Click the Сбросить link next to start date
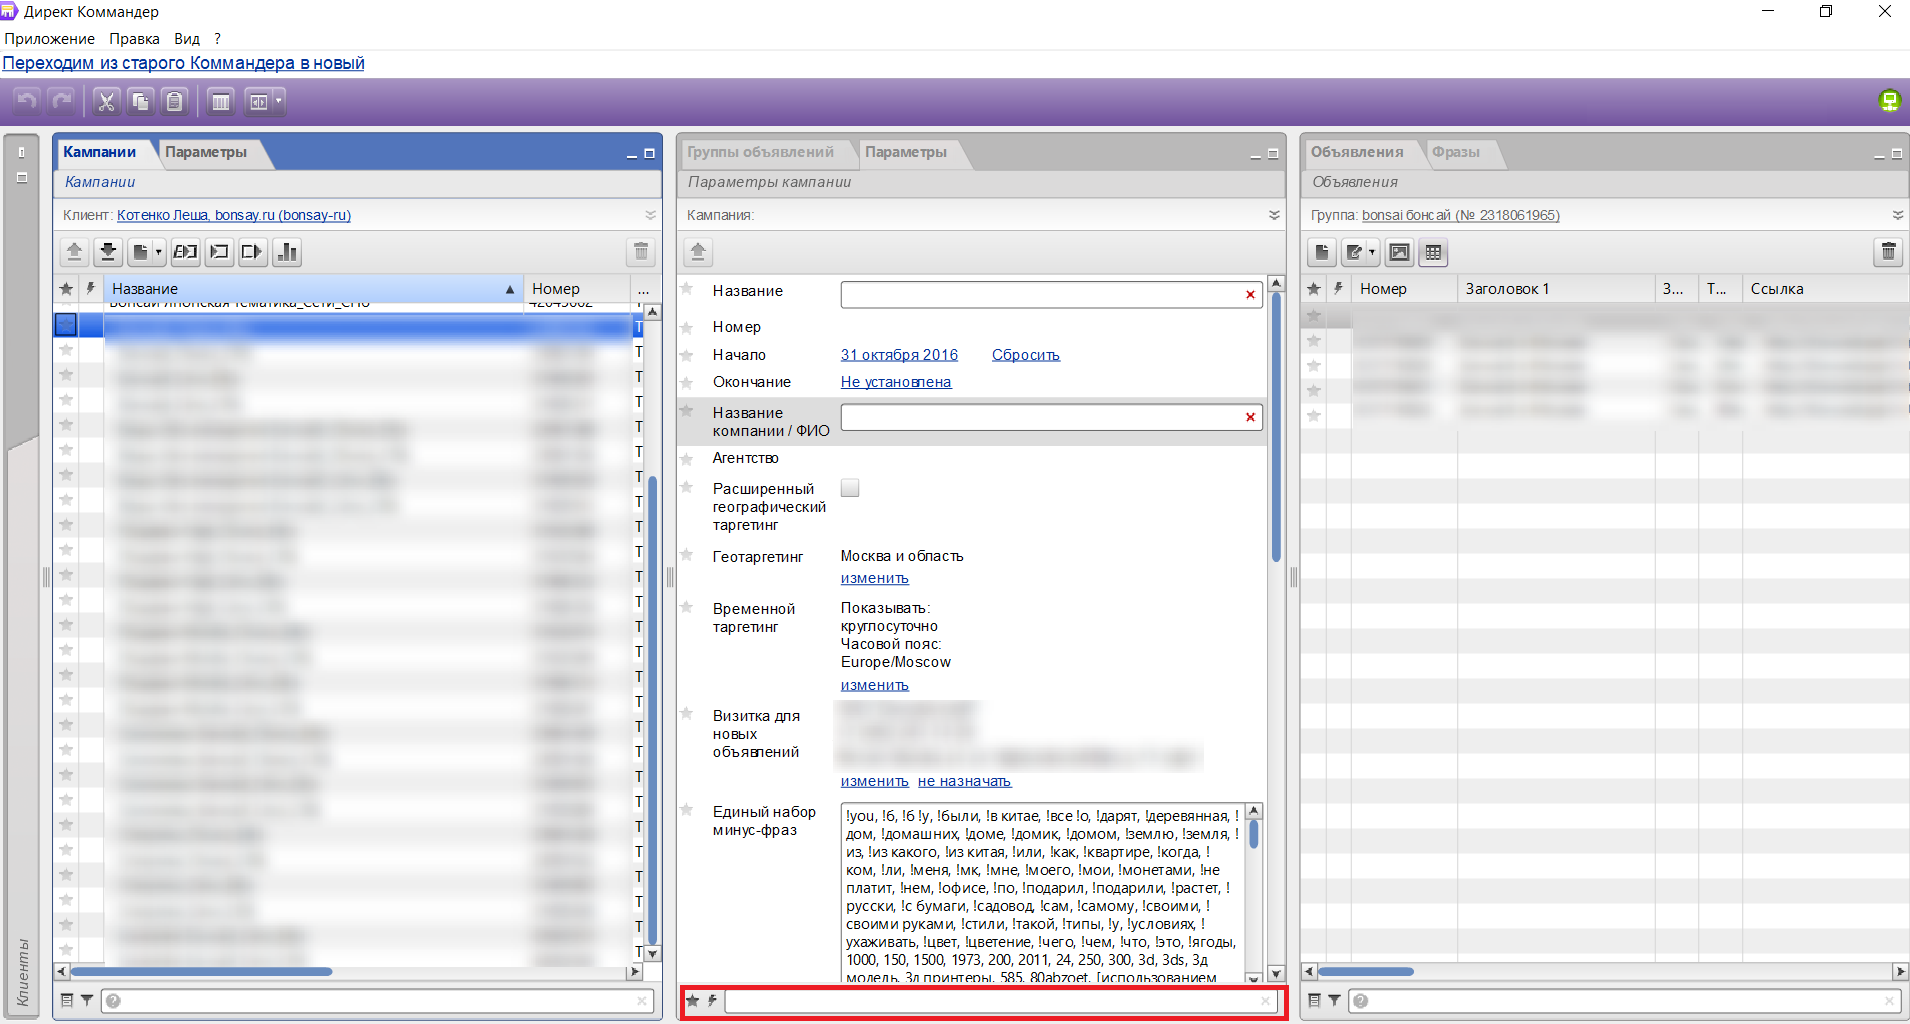 [1025, 355]
